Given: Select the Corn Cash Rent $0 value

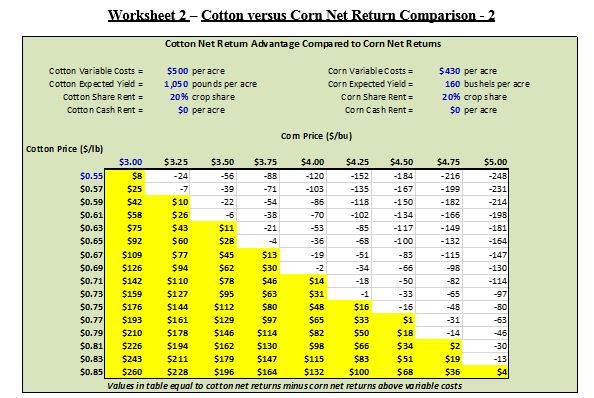Looking at the screenshot, I should pyautogui.click(x=455, y=110).
